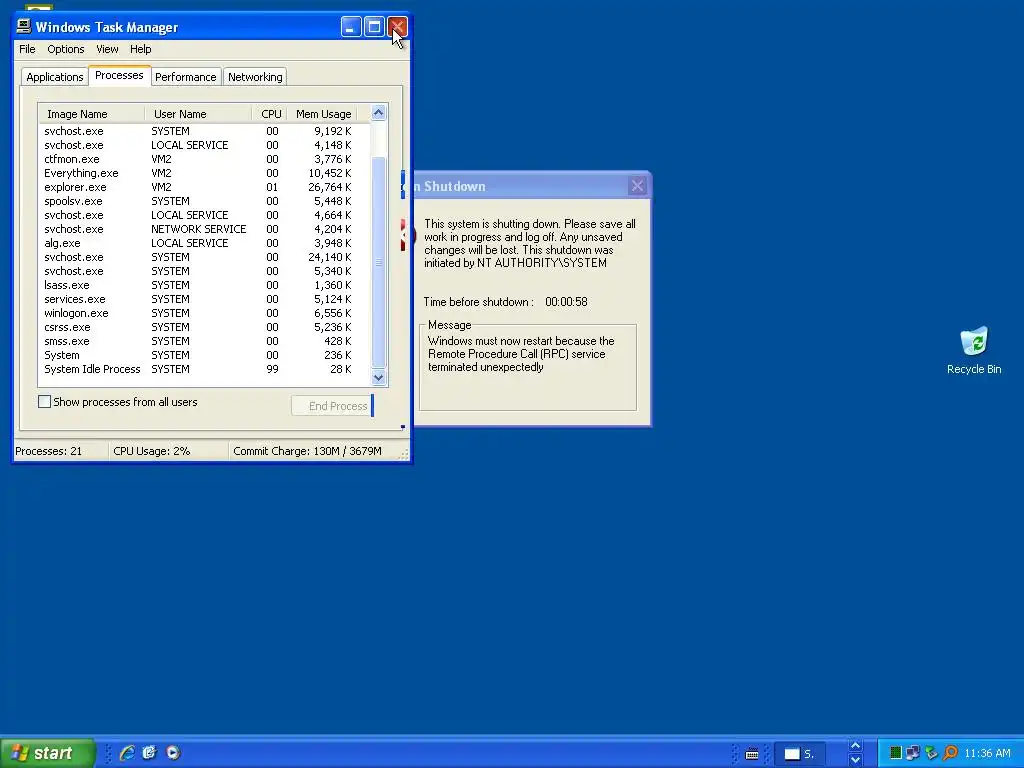Viewport: 1024px width, 768px height.
Task: Close the Windows Task Manager window
Action: 397,27
